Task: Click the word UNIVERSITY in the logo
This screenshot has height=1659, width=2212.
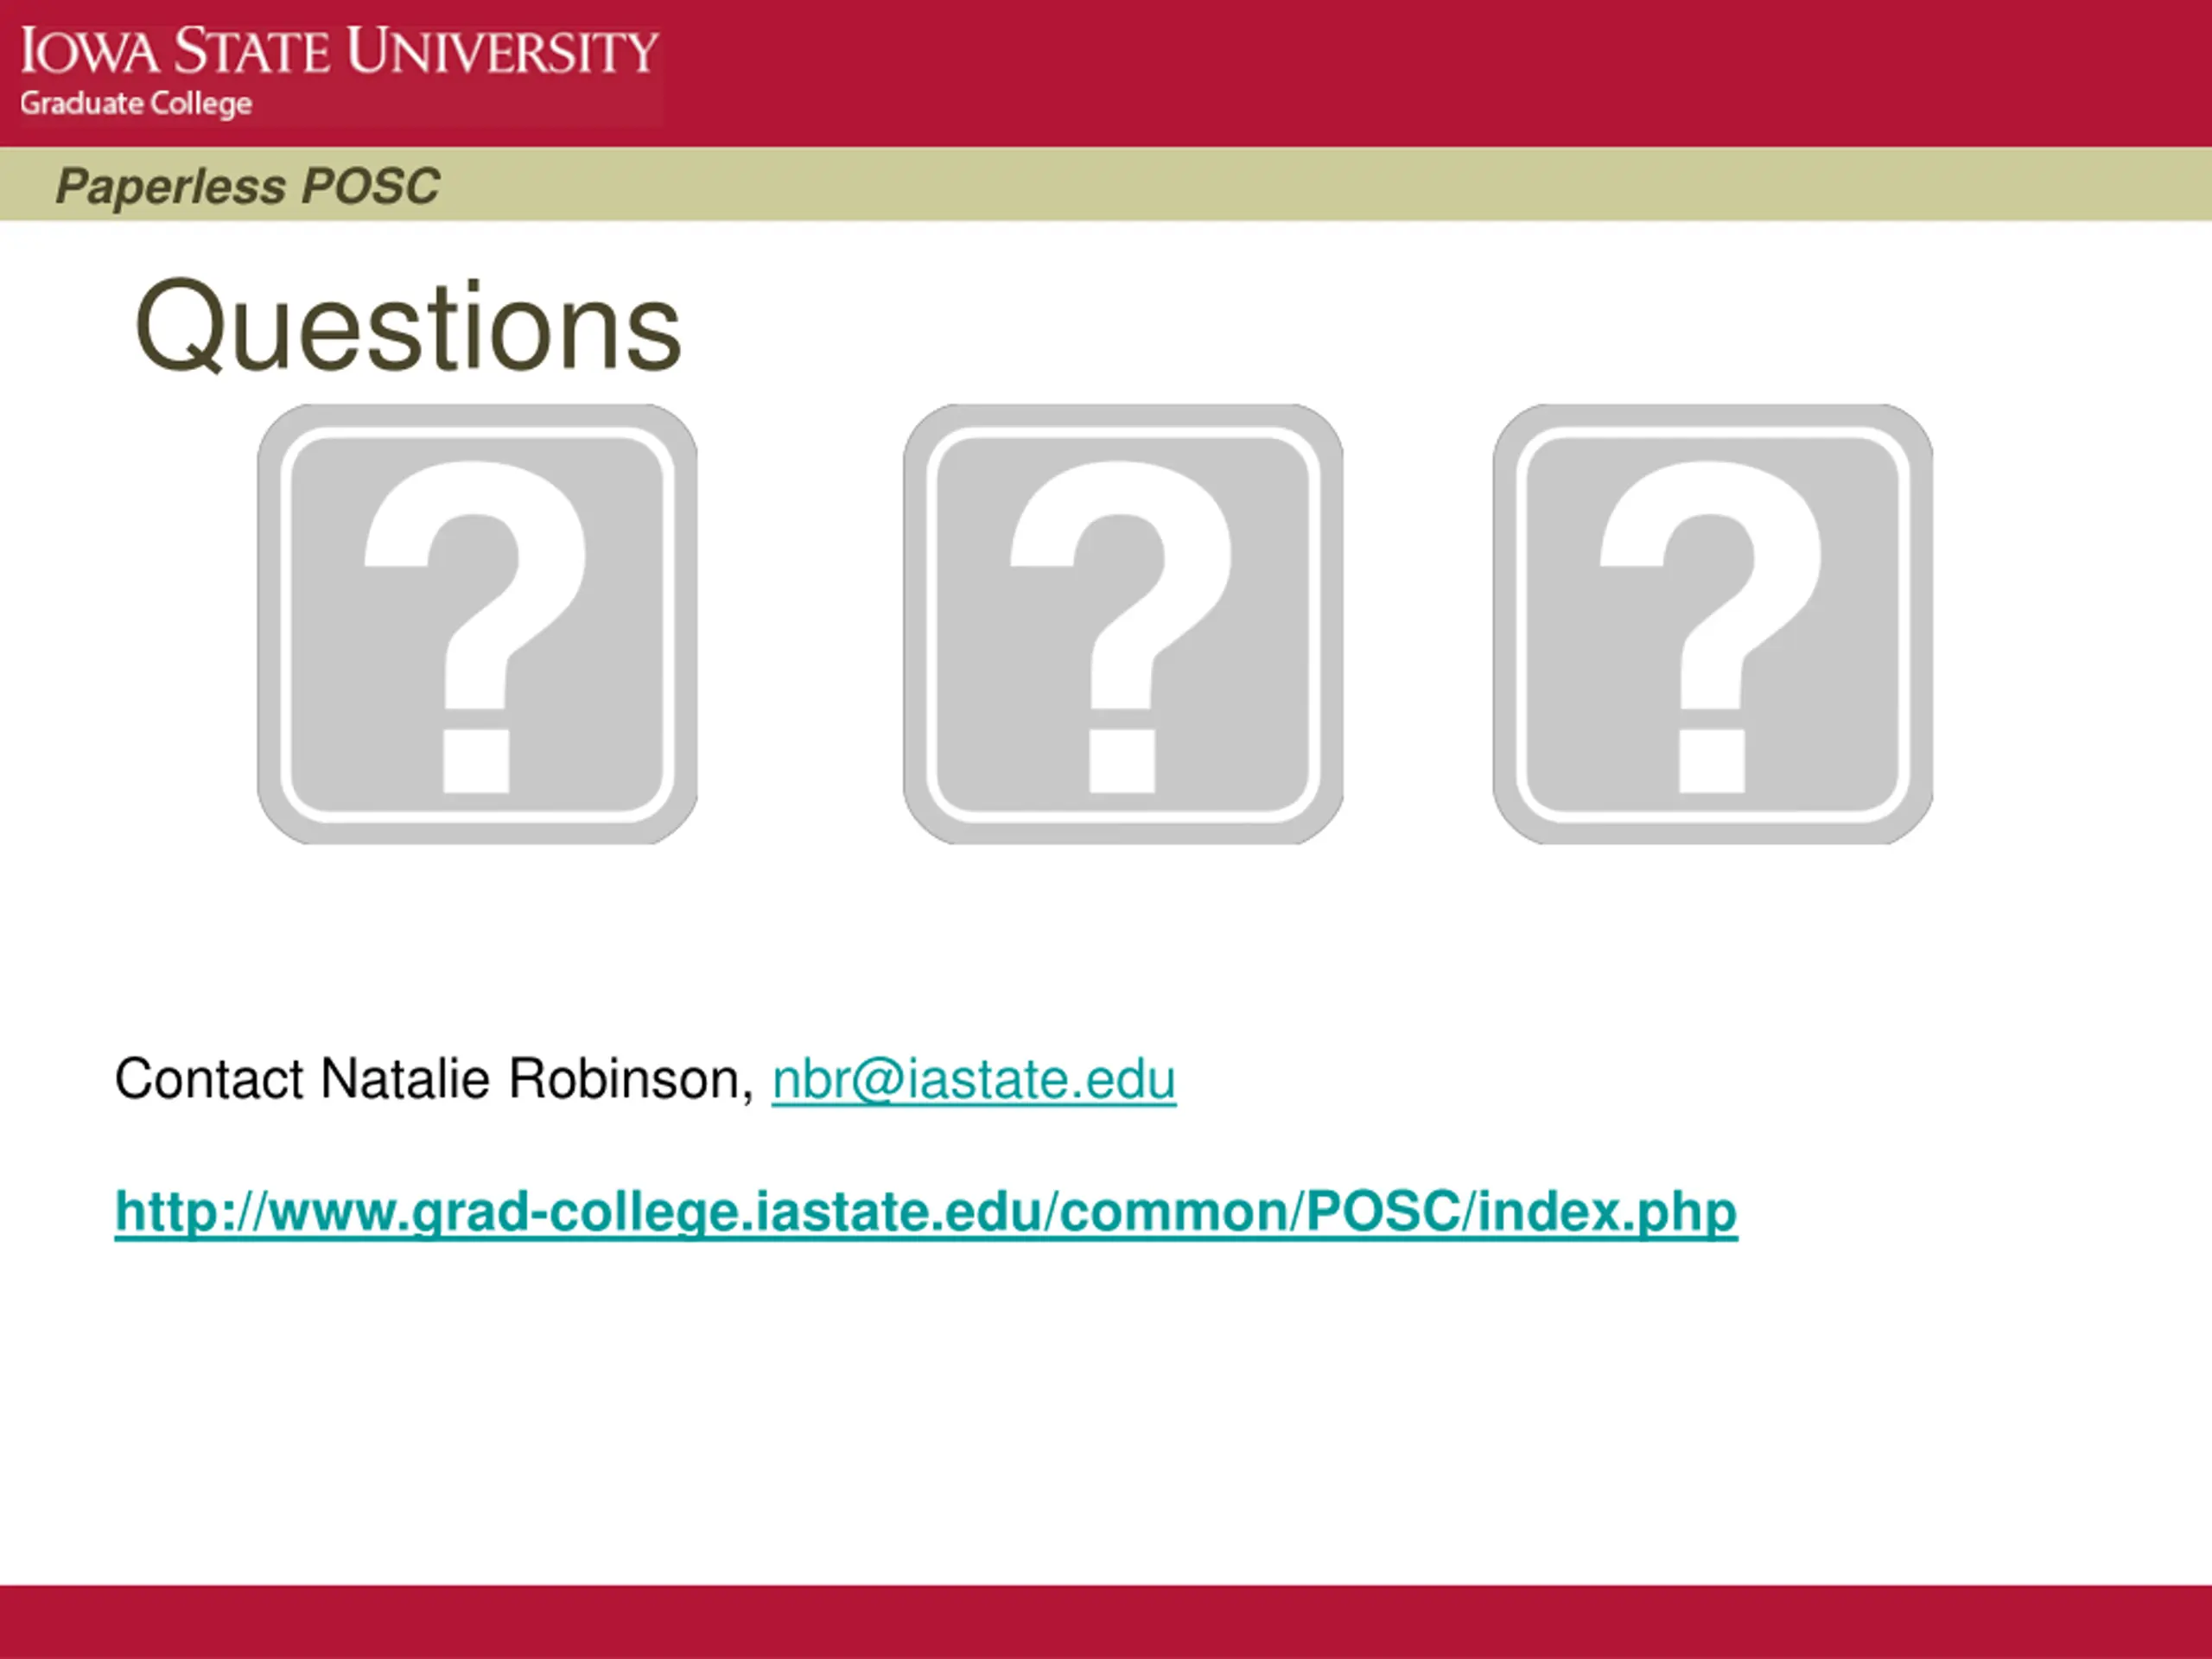Action: (x=503, y=52)
